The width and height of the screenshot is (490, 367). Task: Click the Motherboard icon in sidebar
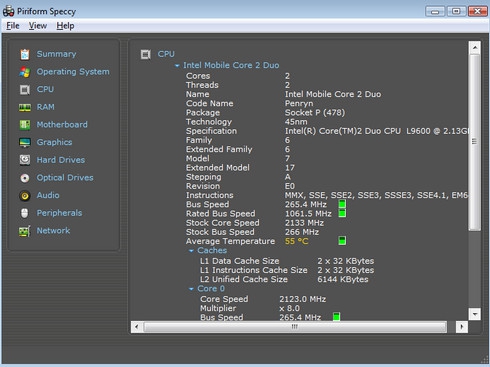25,125
